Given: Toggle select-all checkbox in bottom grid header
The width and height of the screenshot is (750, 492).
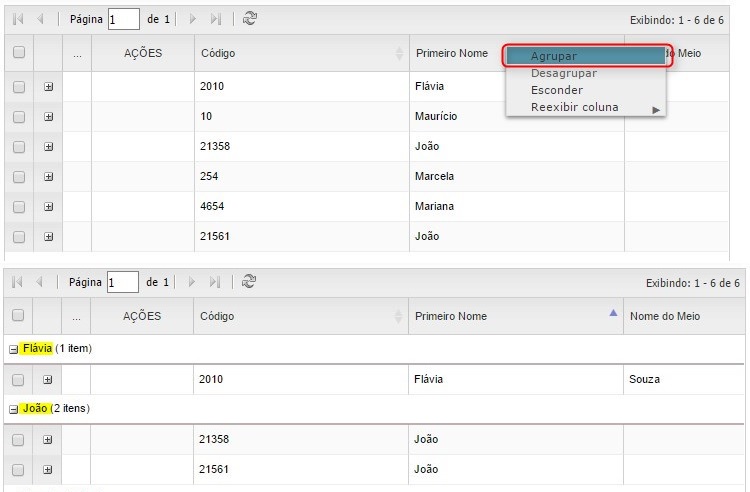Looking at the screenshot, I should pos(19,316).
